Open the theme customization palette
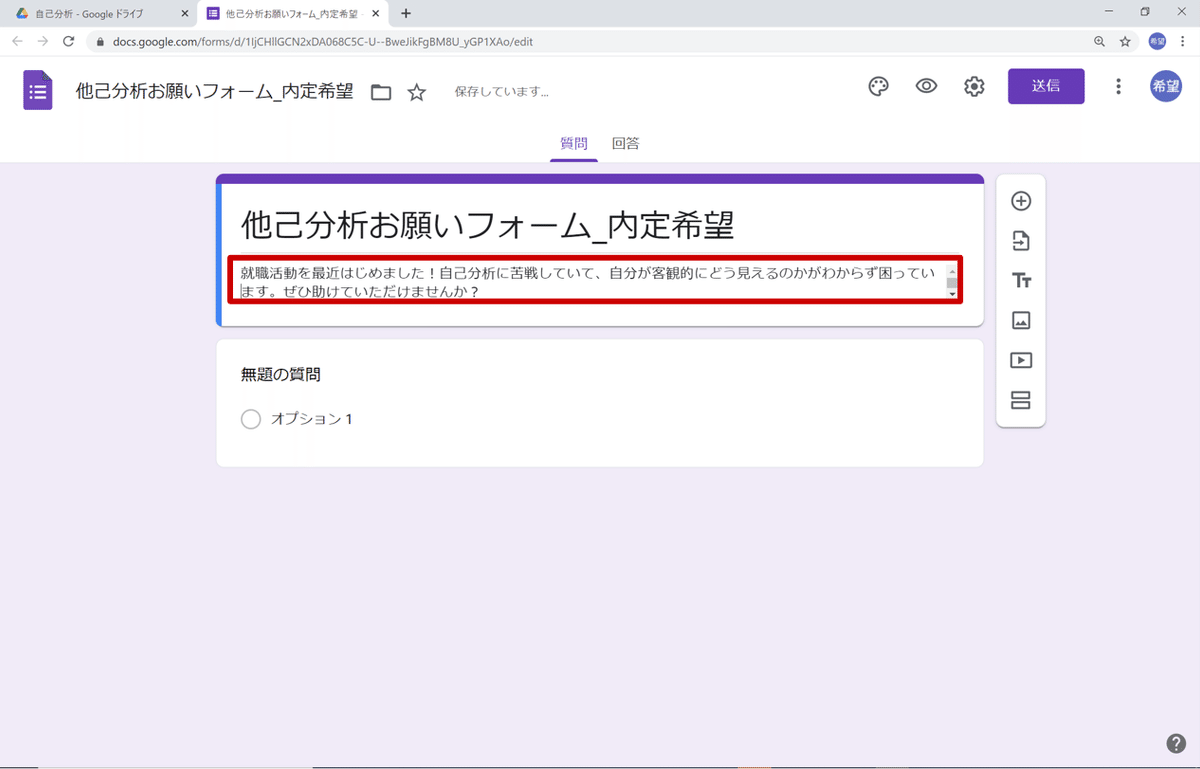The image size is (1200, 769). 878,86
